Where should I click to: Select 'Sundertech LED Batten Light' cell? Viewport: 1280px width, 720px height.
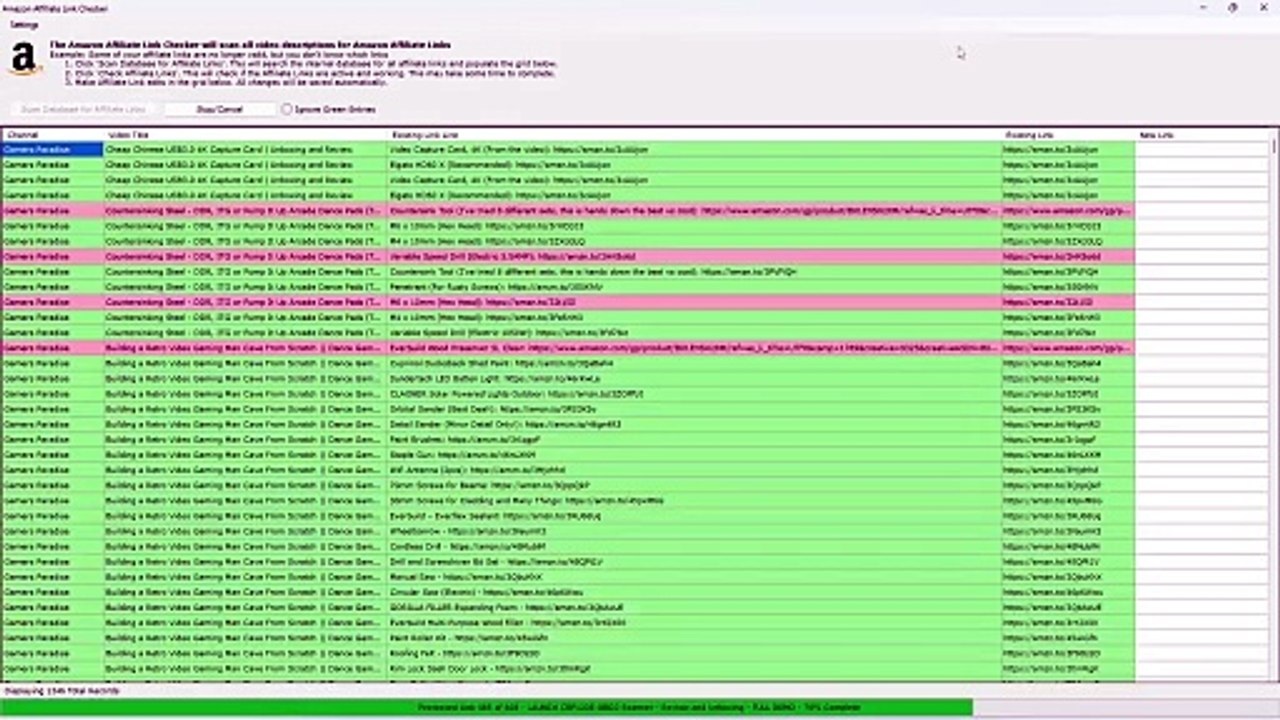[695, 379]
